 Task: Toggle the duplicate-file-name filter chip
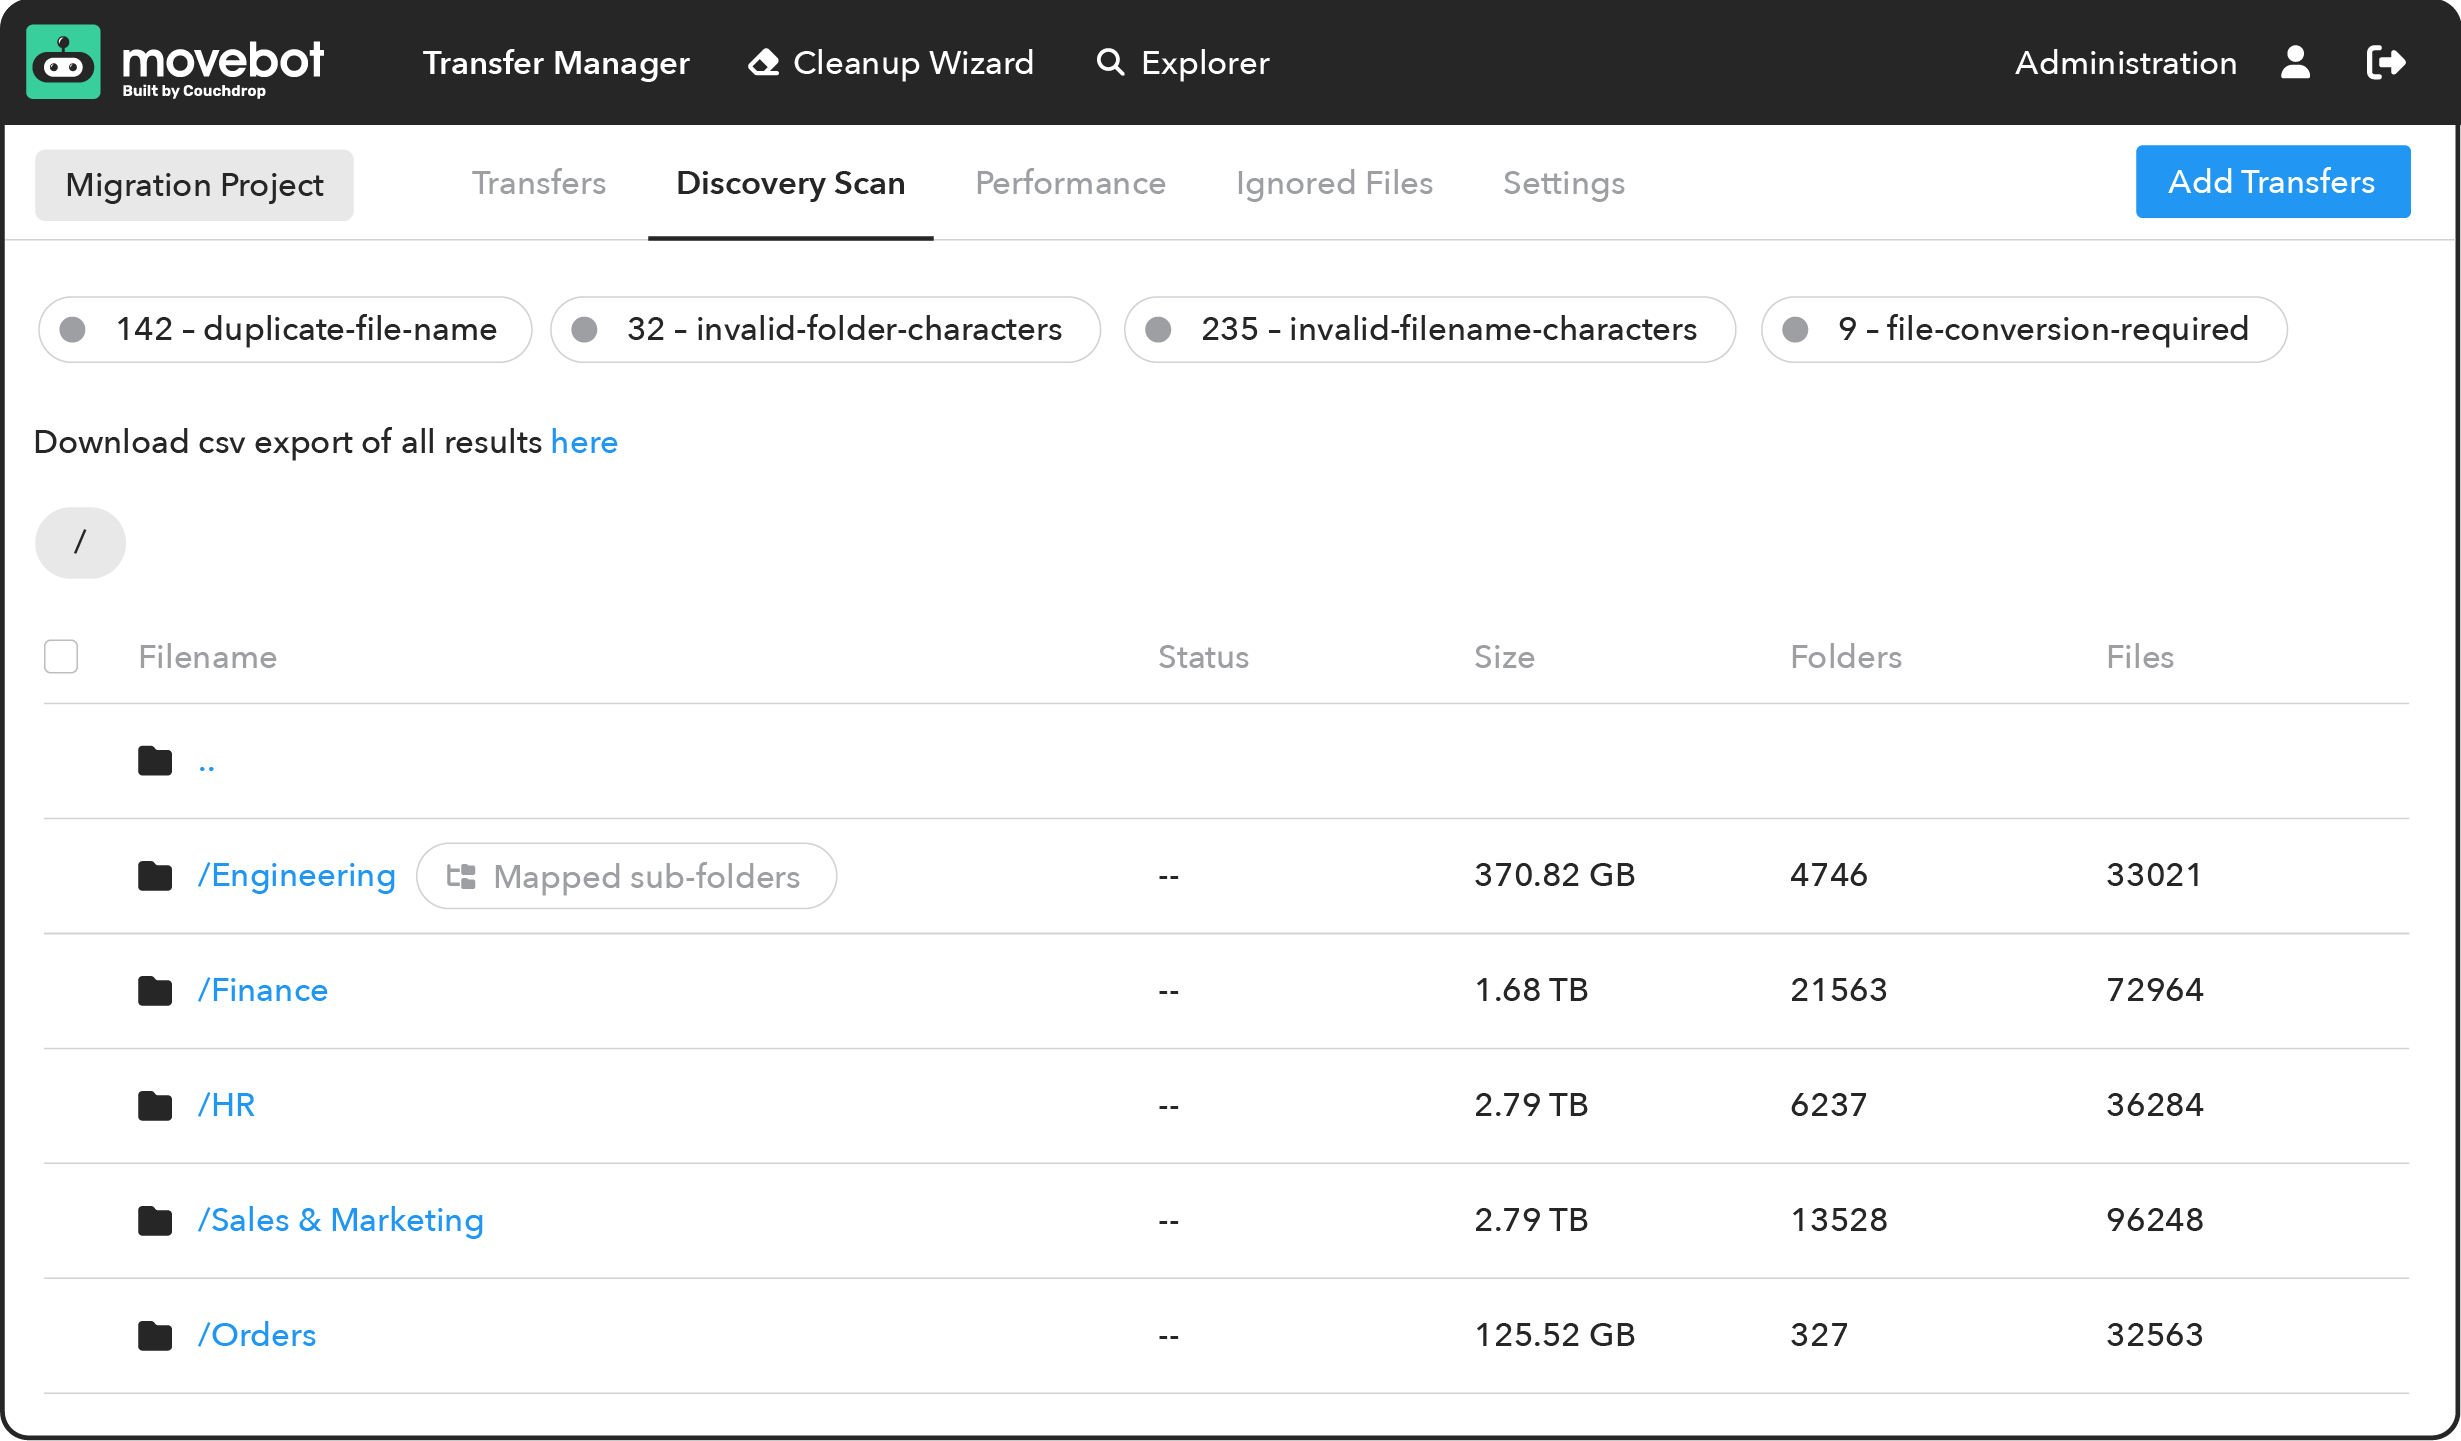(285, 329)
